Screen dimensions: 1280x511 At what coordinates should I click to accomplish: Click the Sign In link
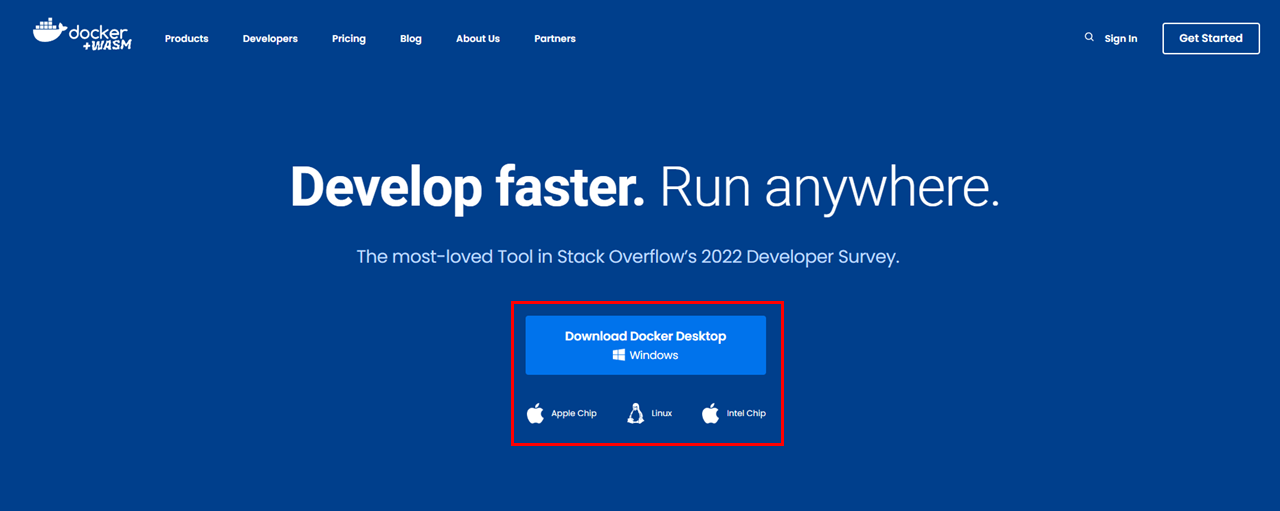(x=1121, y=39)
